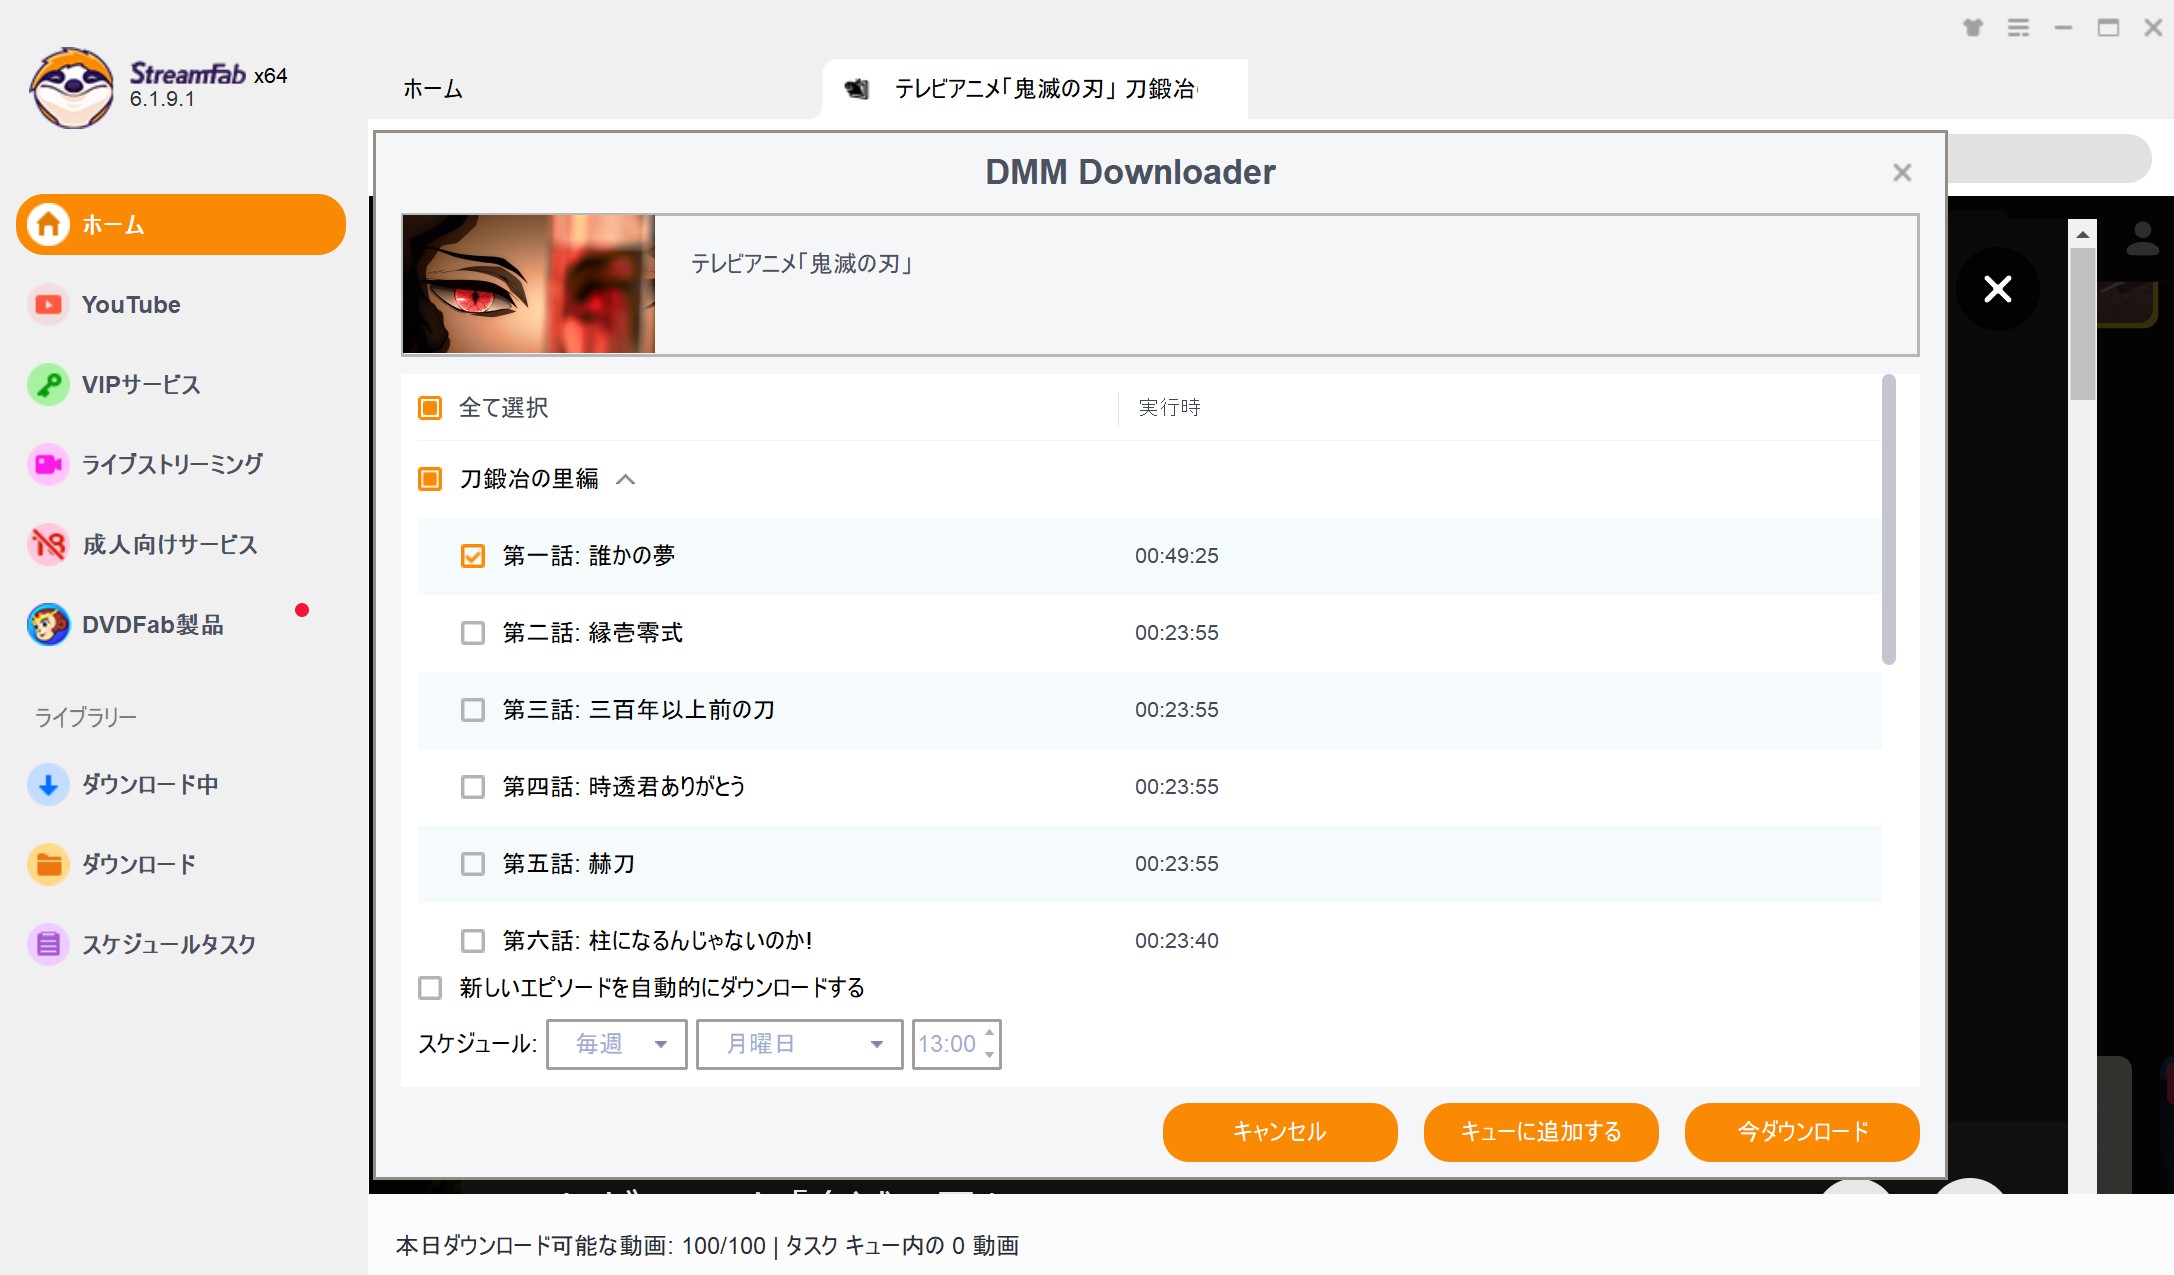Viewport: 2174px width, 1275px height.
Task: Uncheck 第一話: 誰かの夢 episode
Action: coord(473,556)
